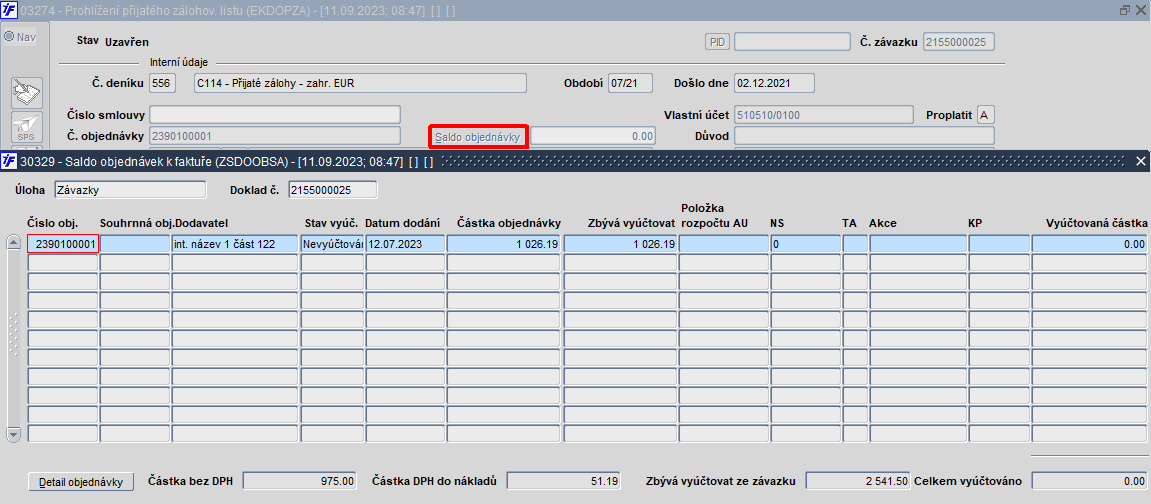This screenshot has width=1151, height=504.
Task: Click the Úloha field Závazky
Action: click(x=131, y=189)
